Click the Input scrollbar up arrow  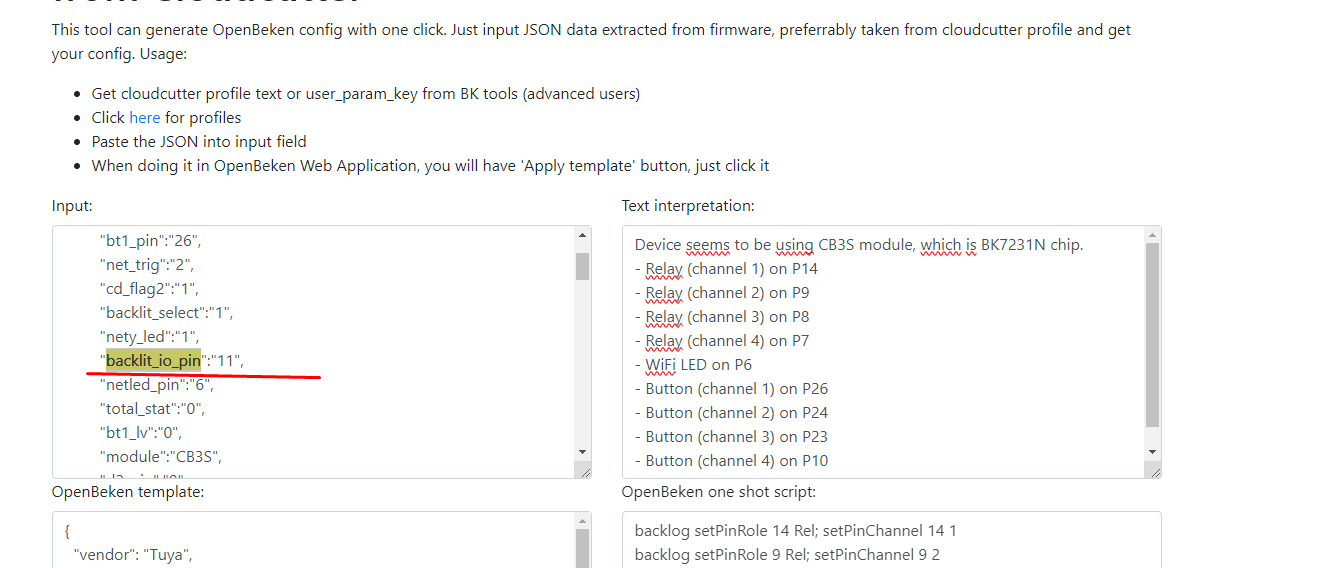[x=582, y=236]
